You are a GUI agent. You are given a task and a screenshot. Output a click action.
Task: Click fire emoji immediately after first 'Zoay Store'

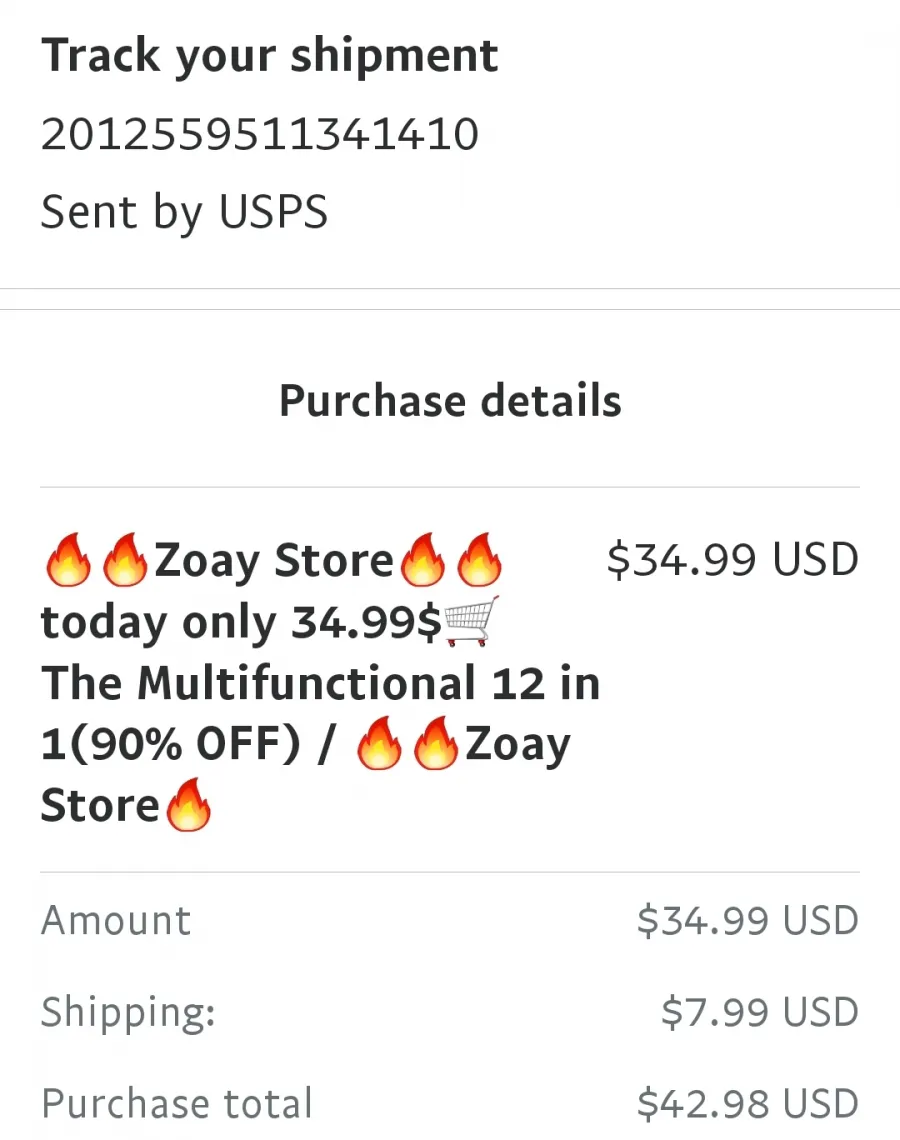(x=423, y=560)
